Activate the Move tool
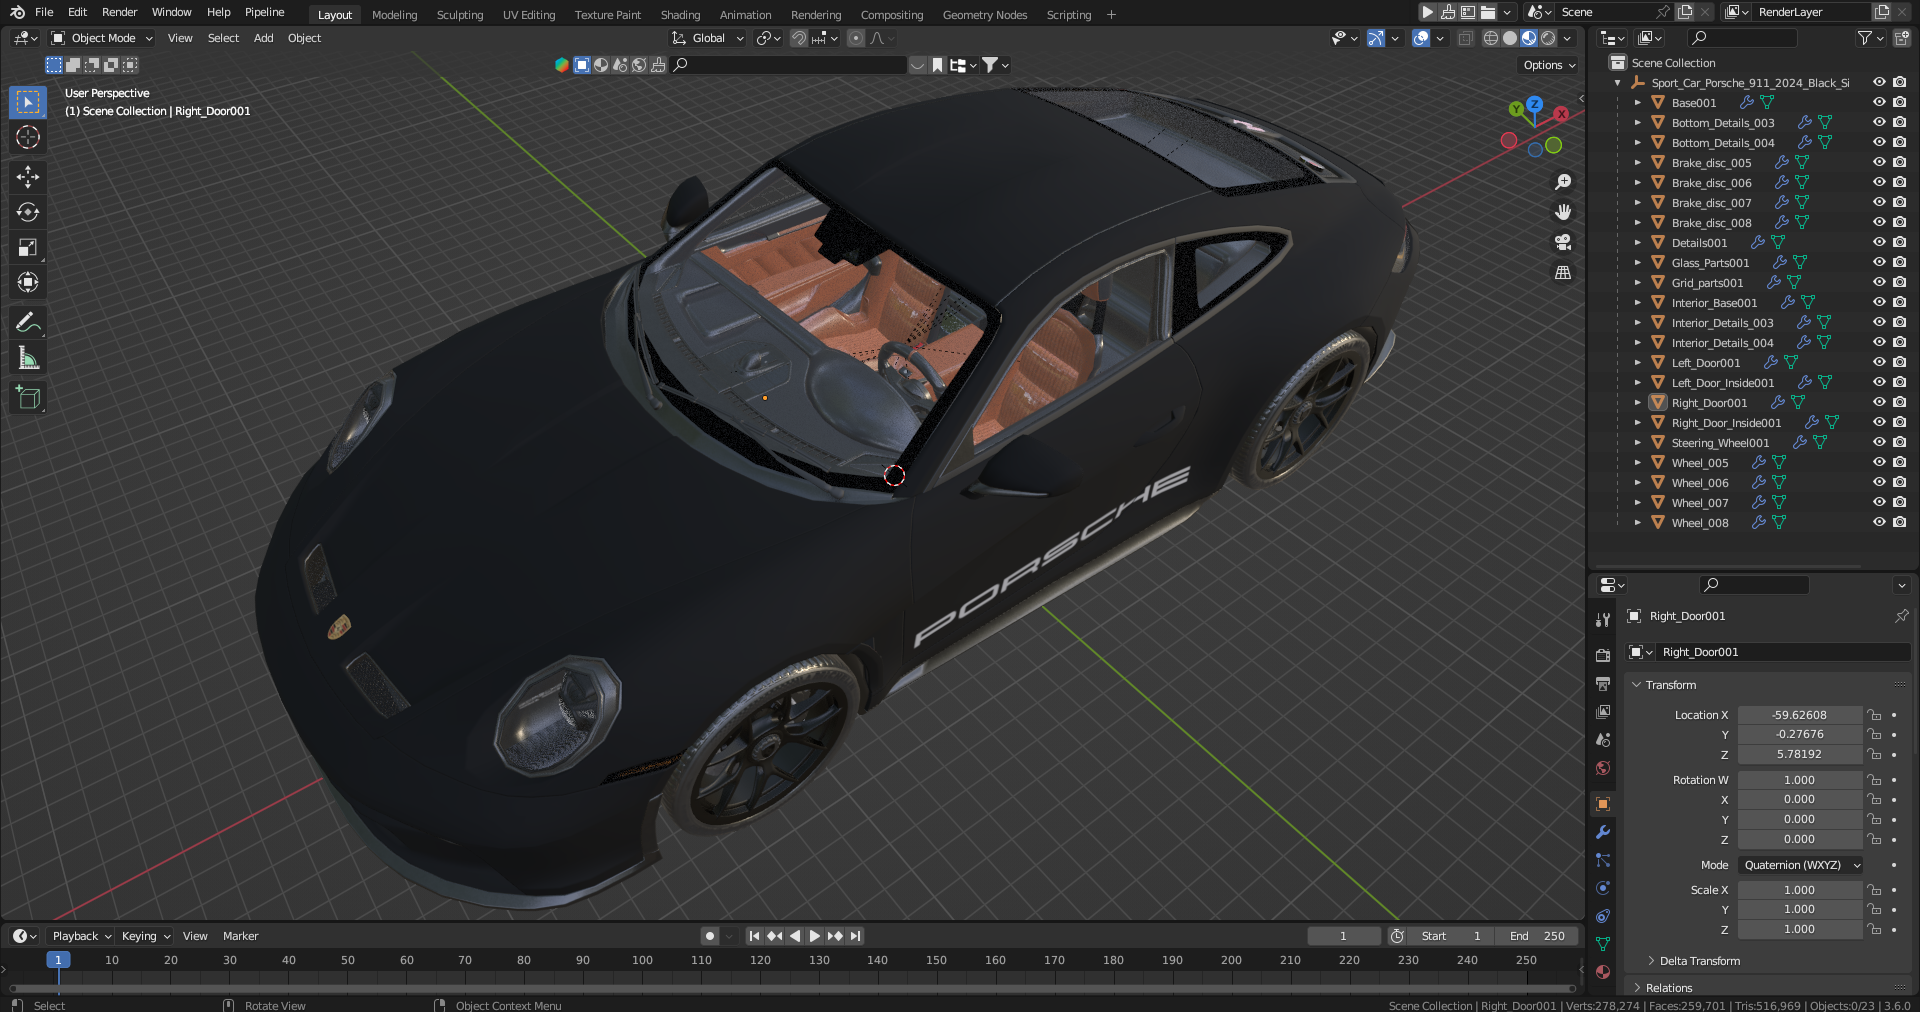The height and width of the screenshot is (1012, 1920). (x=28, y=177)
